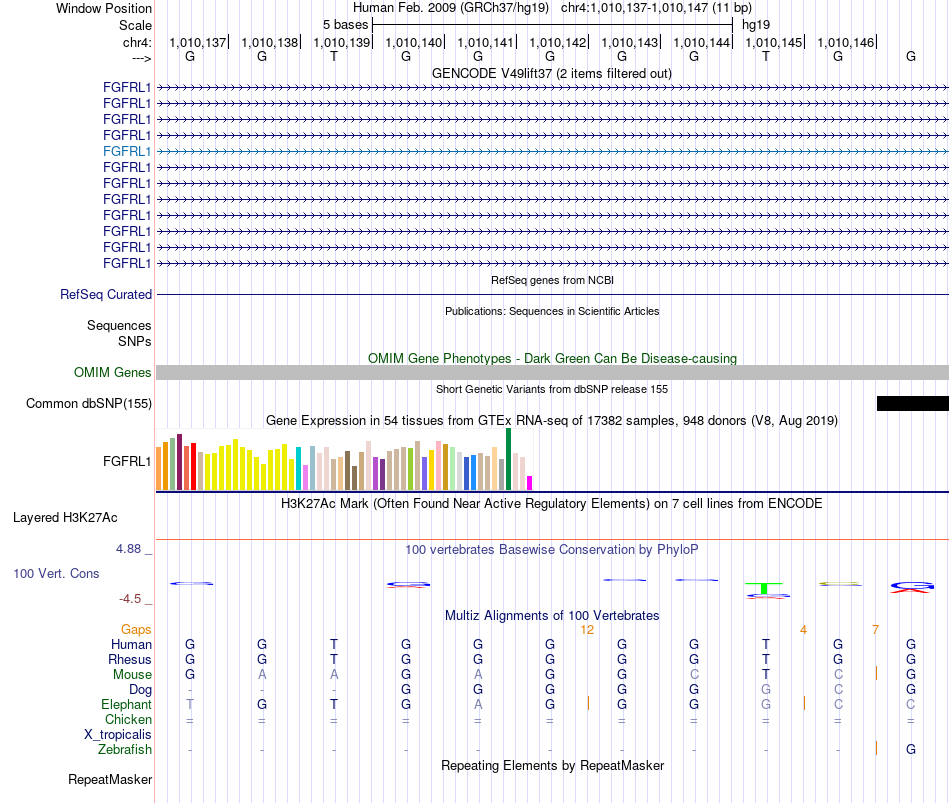Screen dimensions: 950x803
Task: Click the Common dbSNP(155) track label
Action: (x=89, y=404)
